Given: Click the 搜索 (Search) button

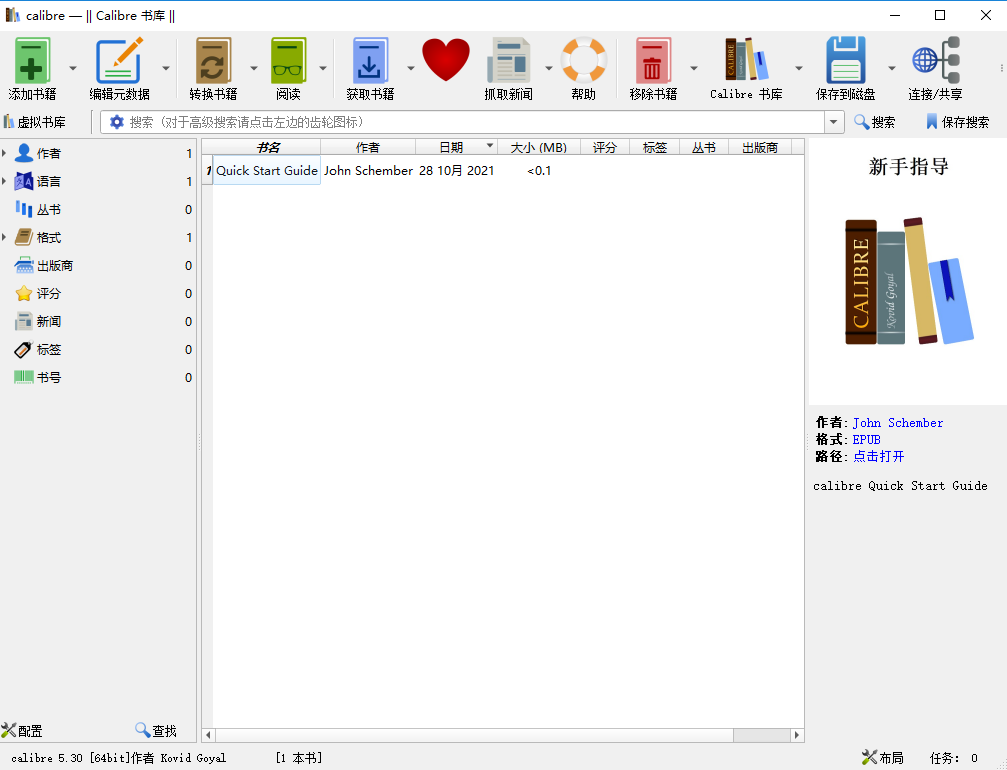Looking at the screenshot, I should (875, 122).
